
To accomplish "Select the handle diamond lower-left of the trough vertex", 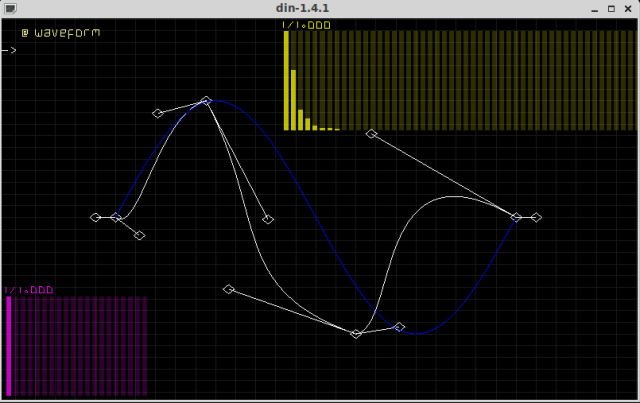I will click(228, 289).
